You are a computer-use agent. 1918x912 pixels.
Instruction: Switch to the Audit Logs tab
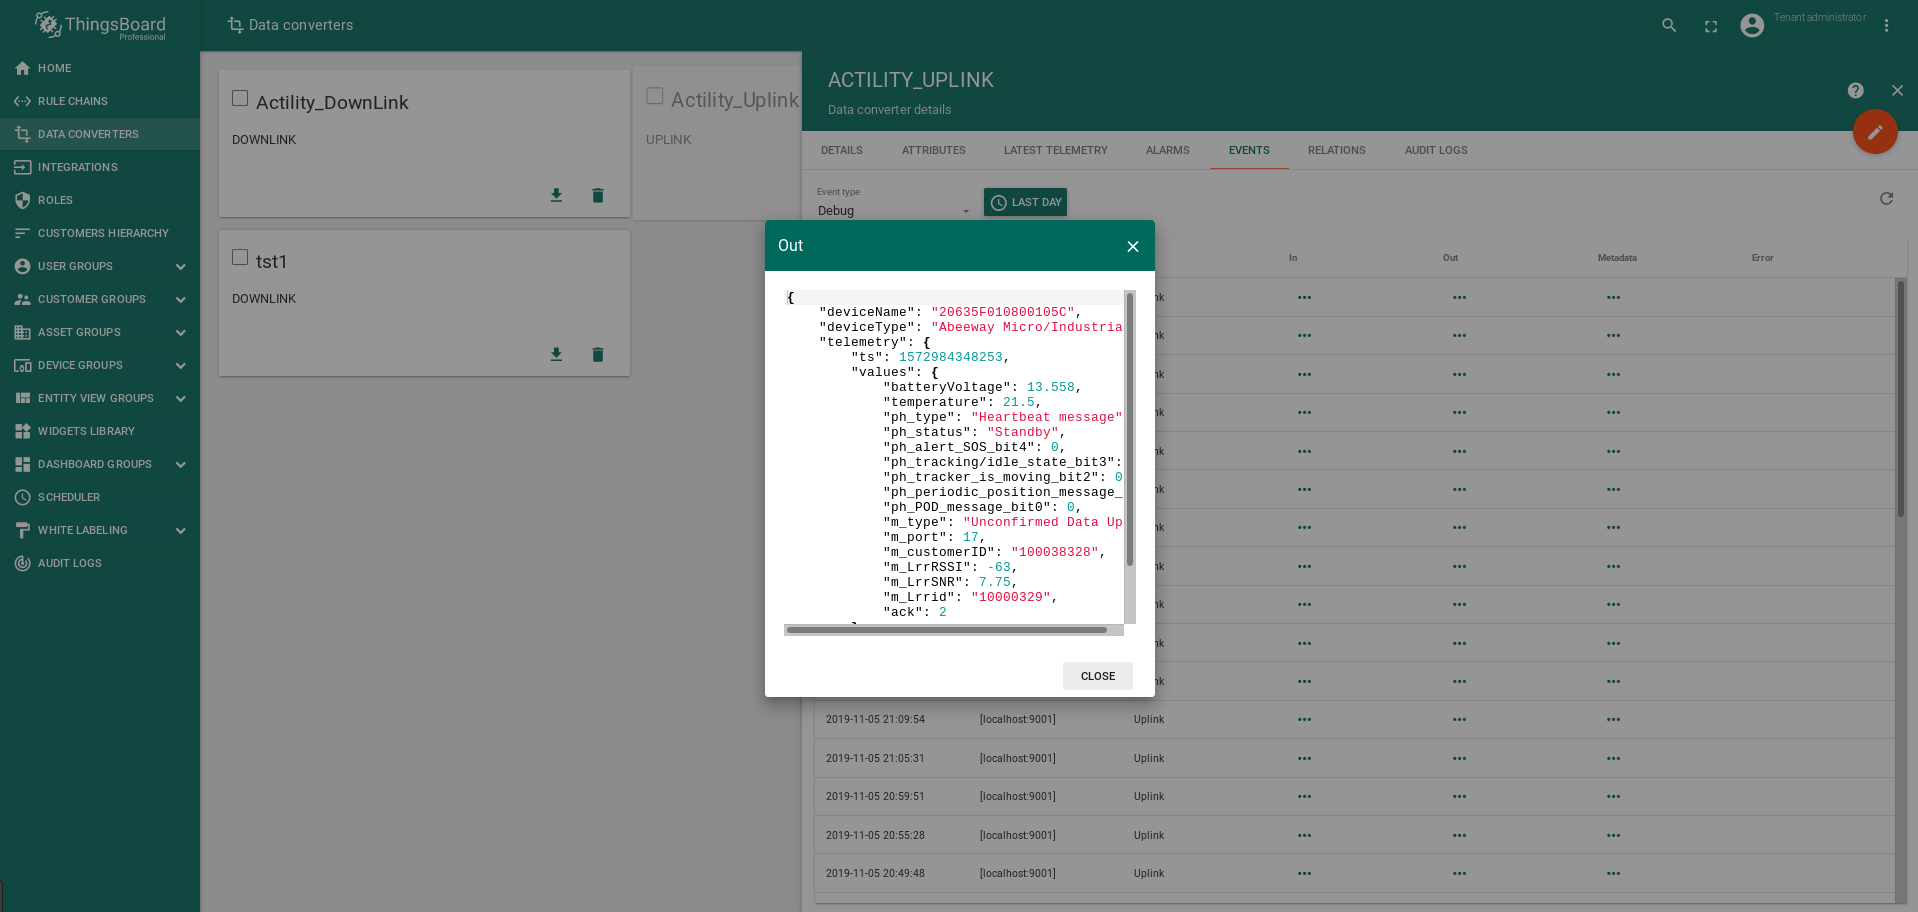(x=1436, y=150)
